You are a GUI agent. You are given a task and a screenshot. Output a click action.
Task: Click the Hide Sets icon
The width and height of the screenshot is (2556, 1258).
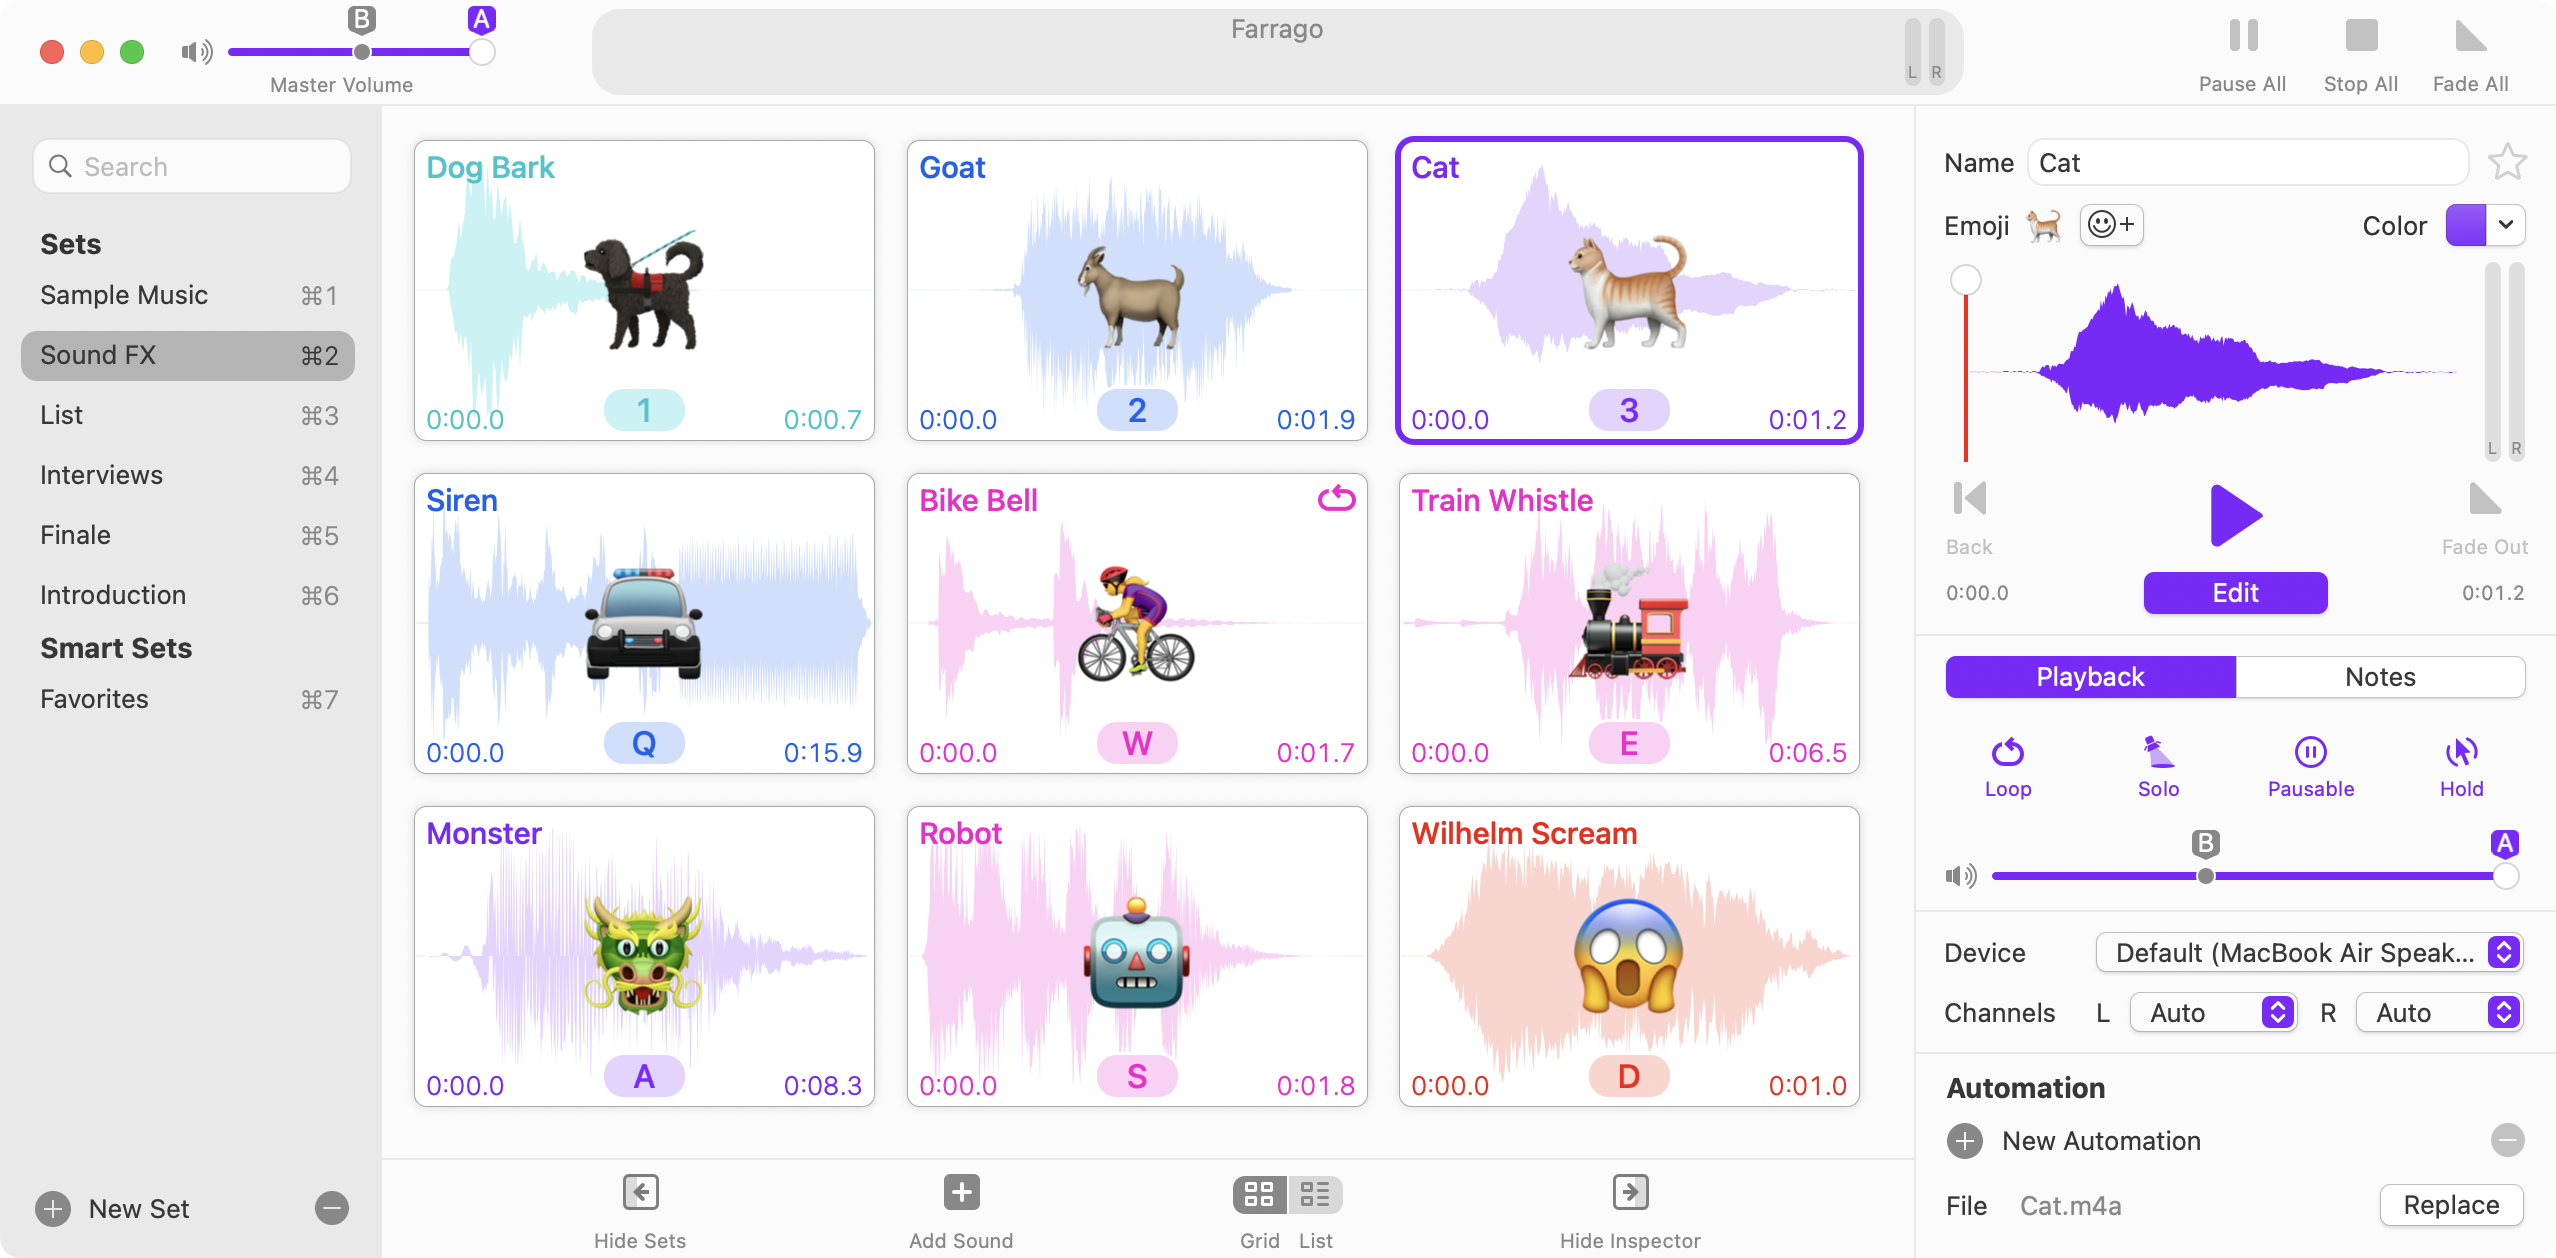(x=640, y=1192)
